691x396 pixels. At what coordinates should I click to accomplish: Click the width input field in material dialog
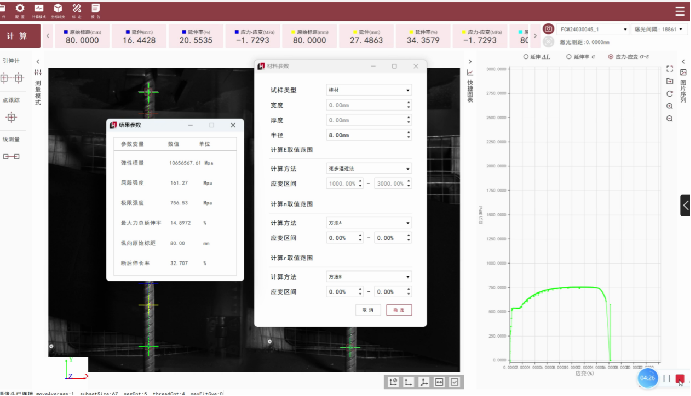tap(369, 105)
